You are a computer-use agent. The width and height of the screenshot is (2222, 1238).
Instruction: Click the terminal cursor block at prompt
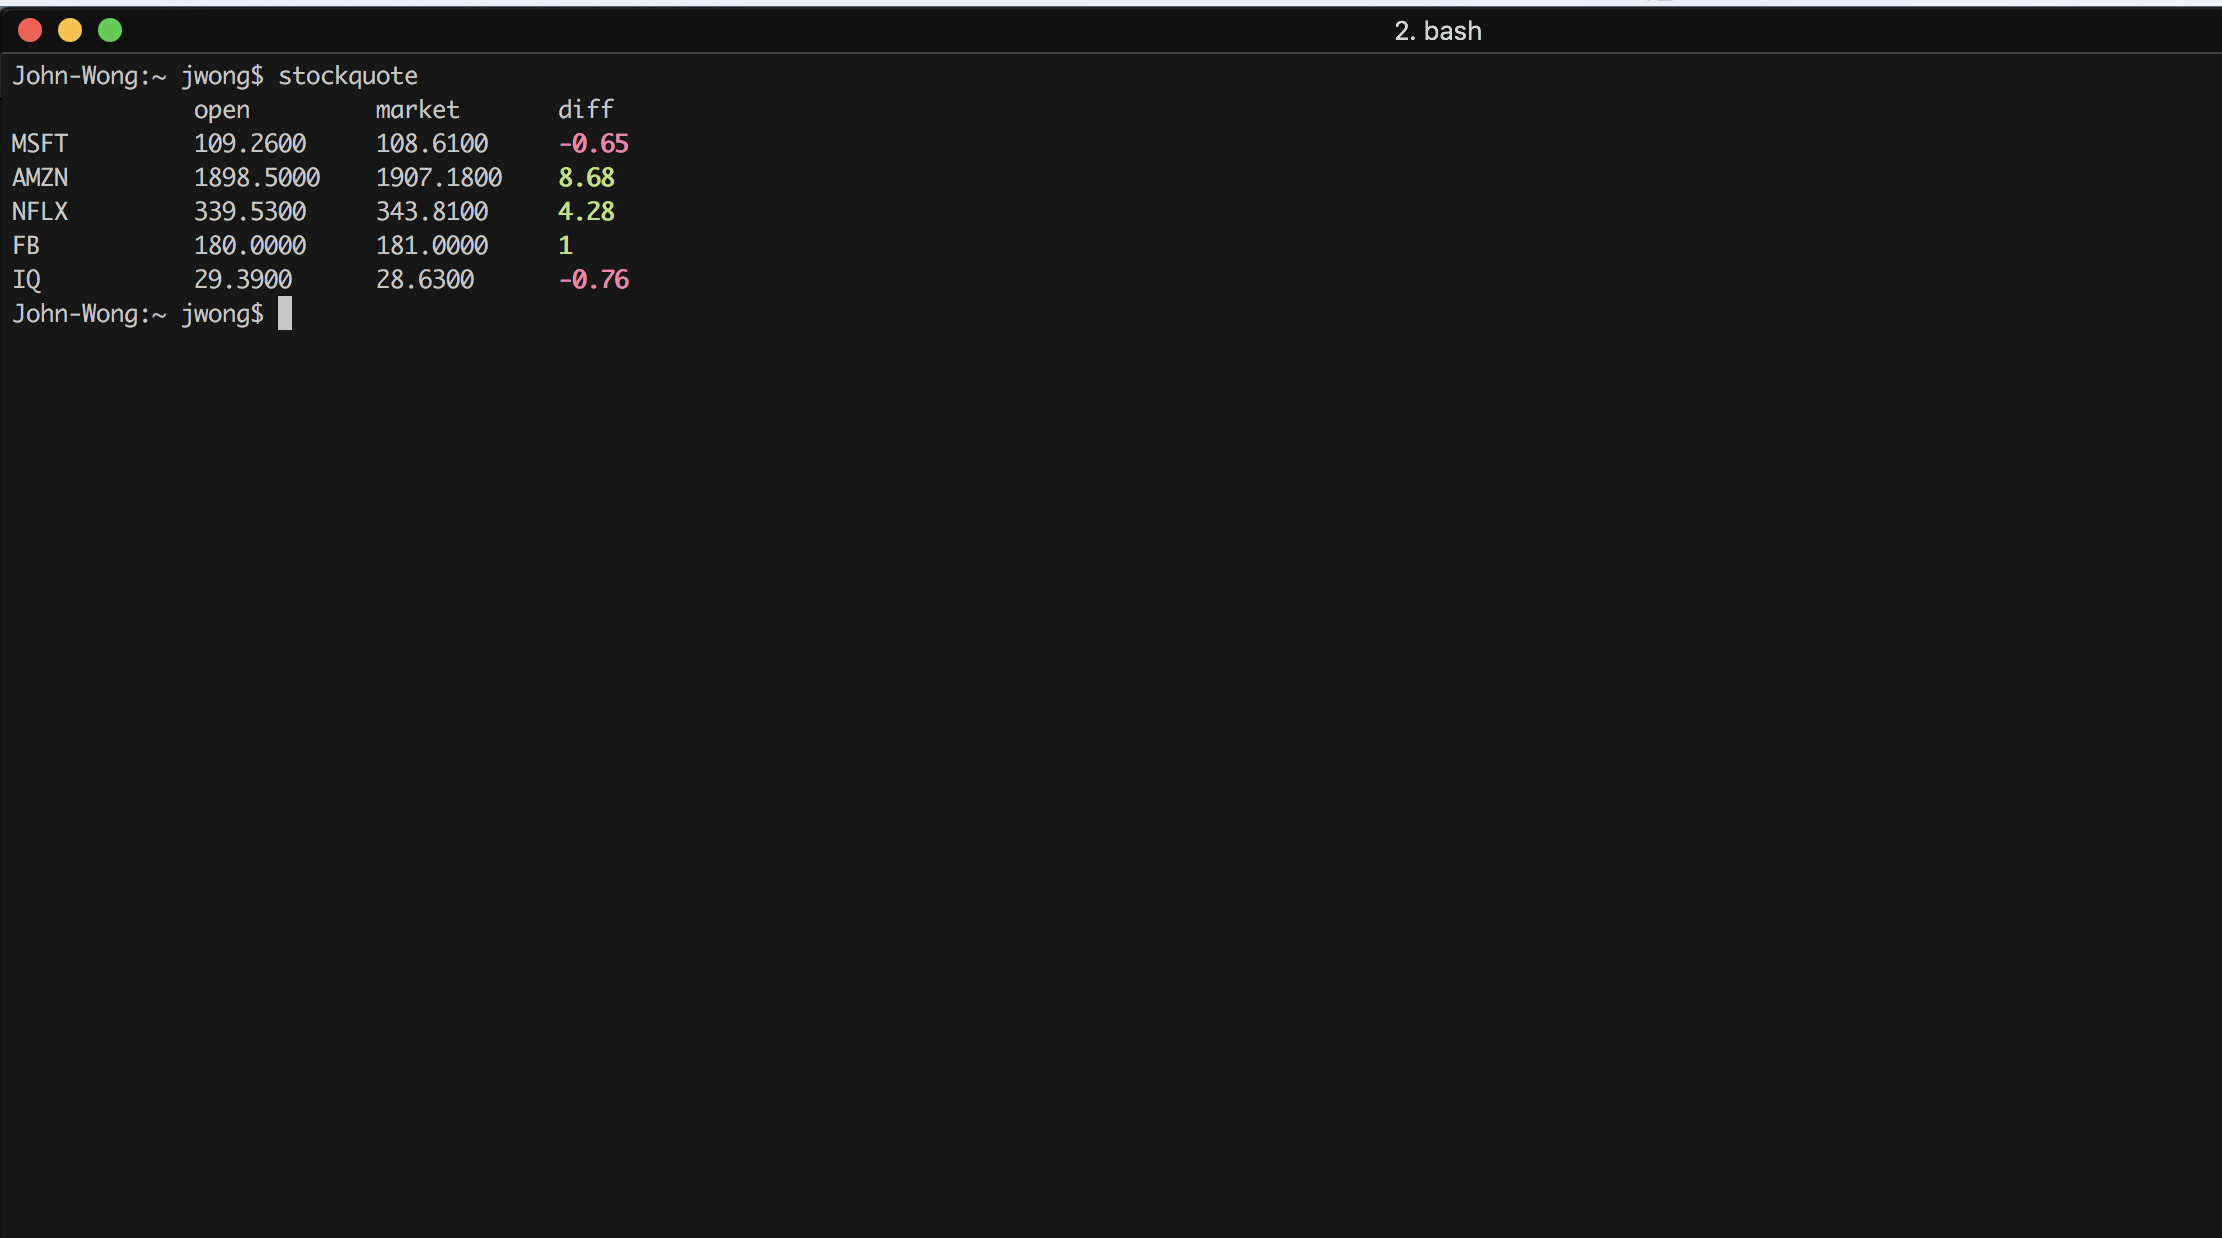285,314
